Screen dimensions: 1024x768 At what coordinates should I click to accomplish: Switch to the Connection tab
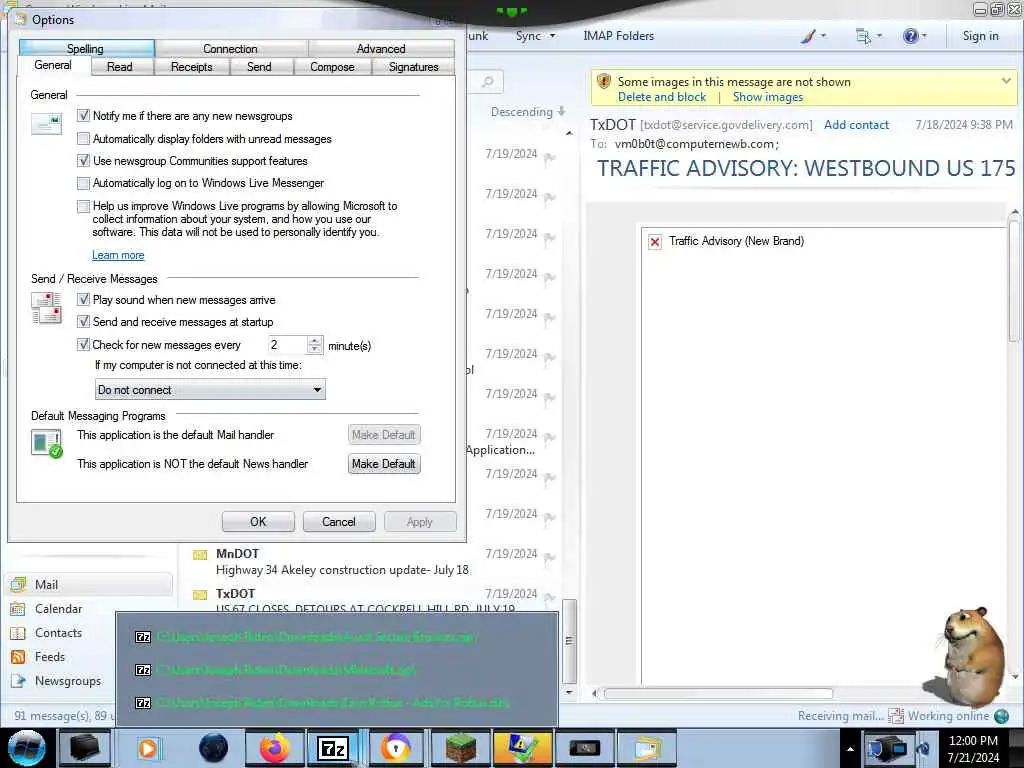(231, 48)
